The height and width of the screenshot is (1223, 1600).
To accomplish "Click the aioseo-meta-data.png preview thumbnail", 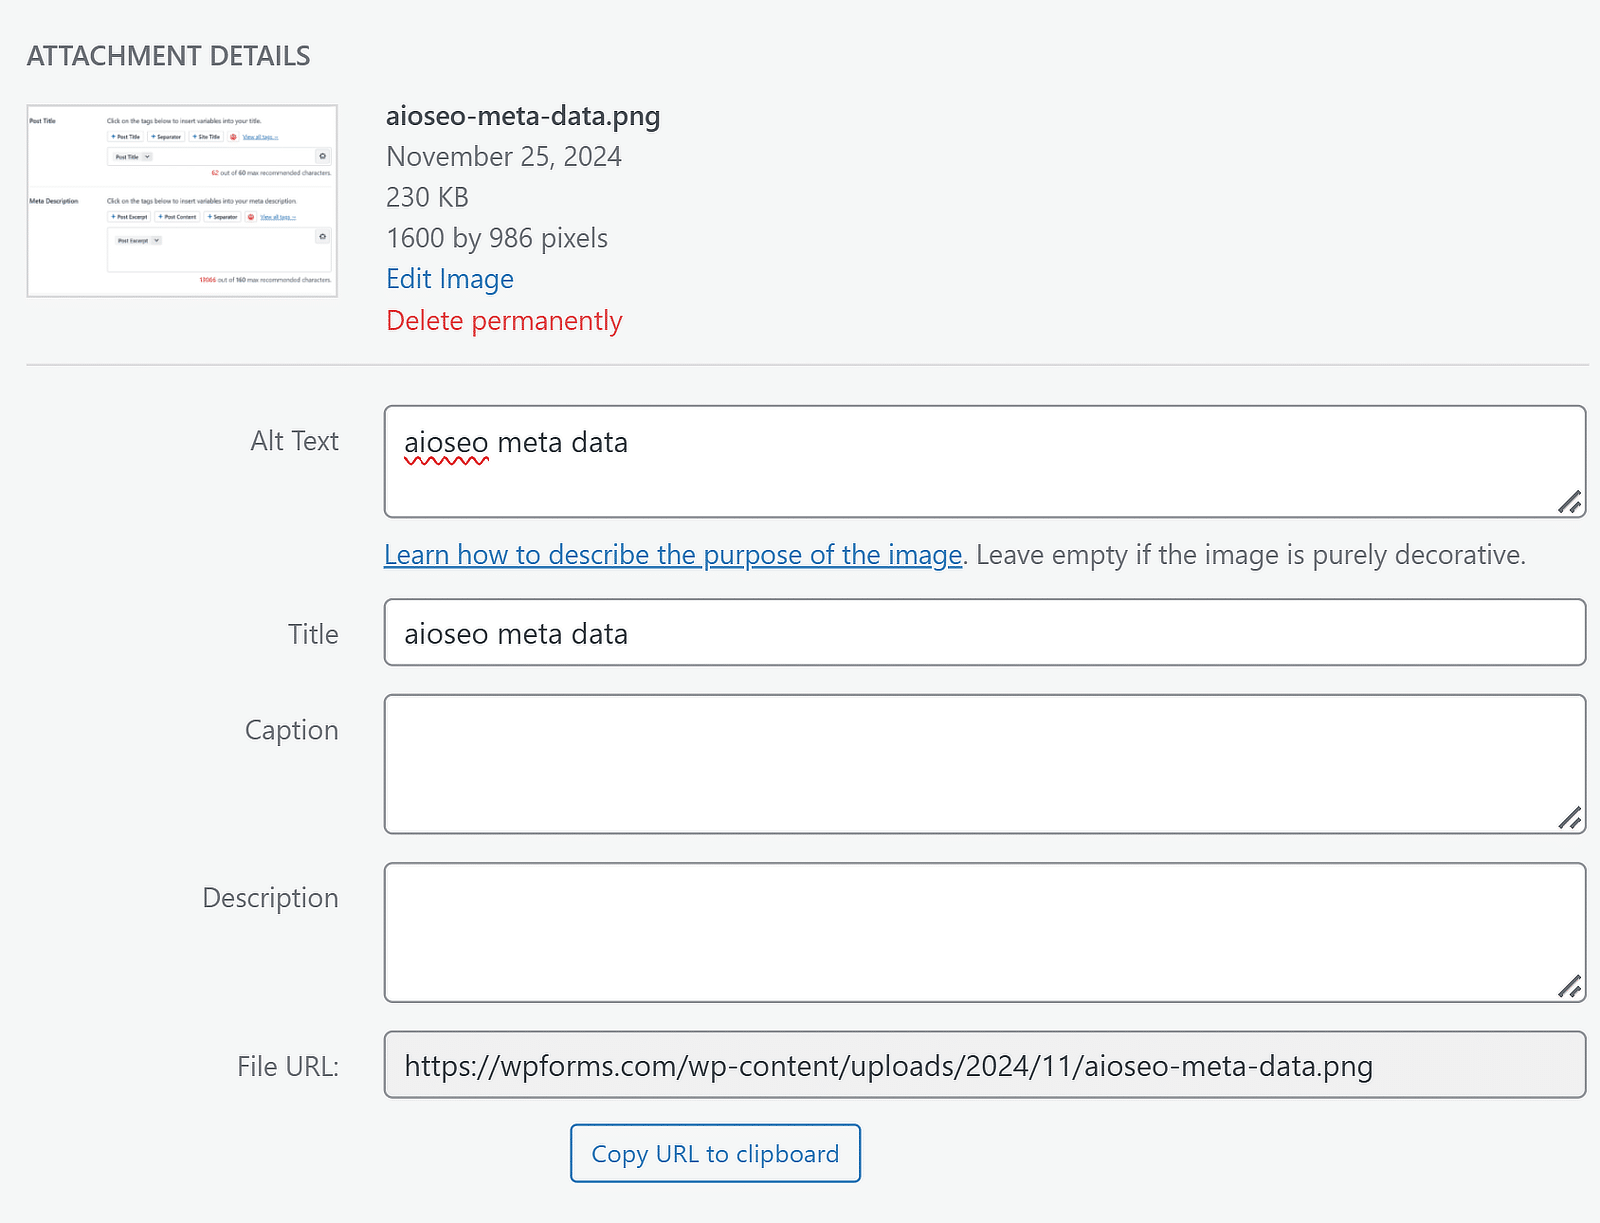I will (x=182, y=198).
